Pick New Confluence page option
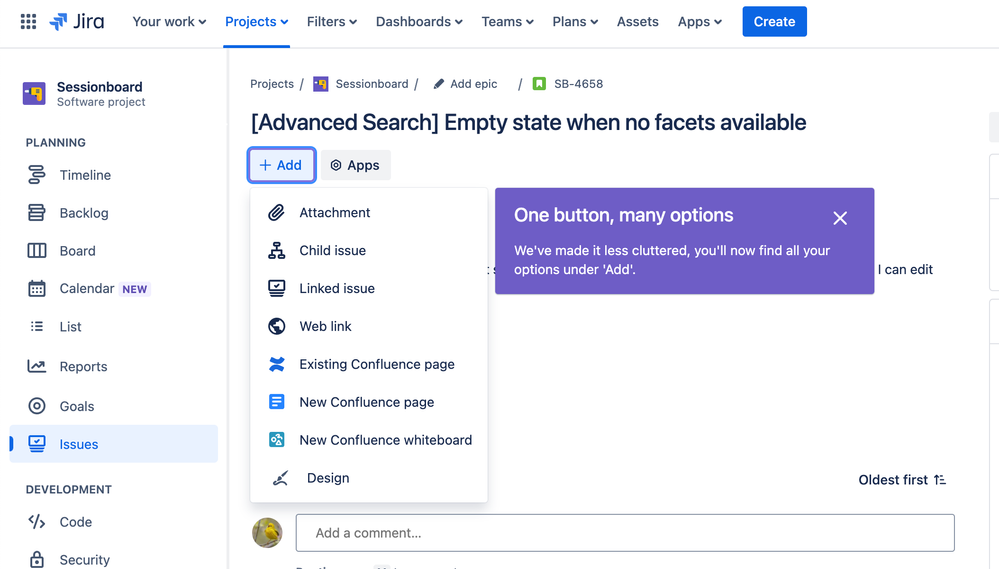The height and width of the screenshot is (569, 999). (x=368, y=402)
